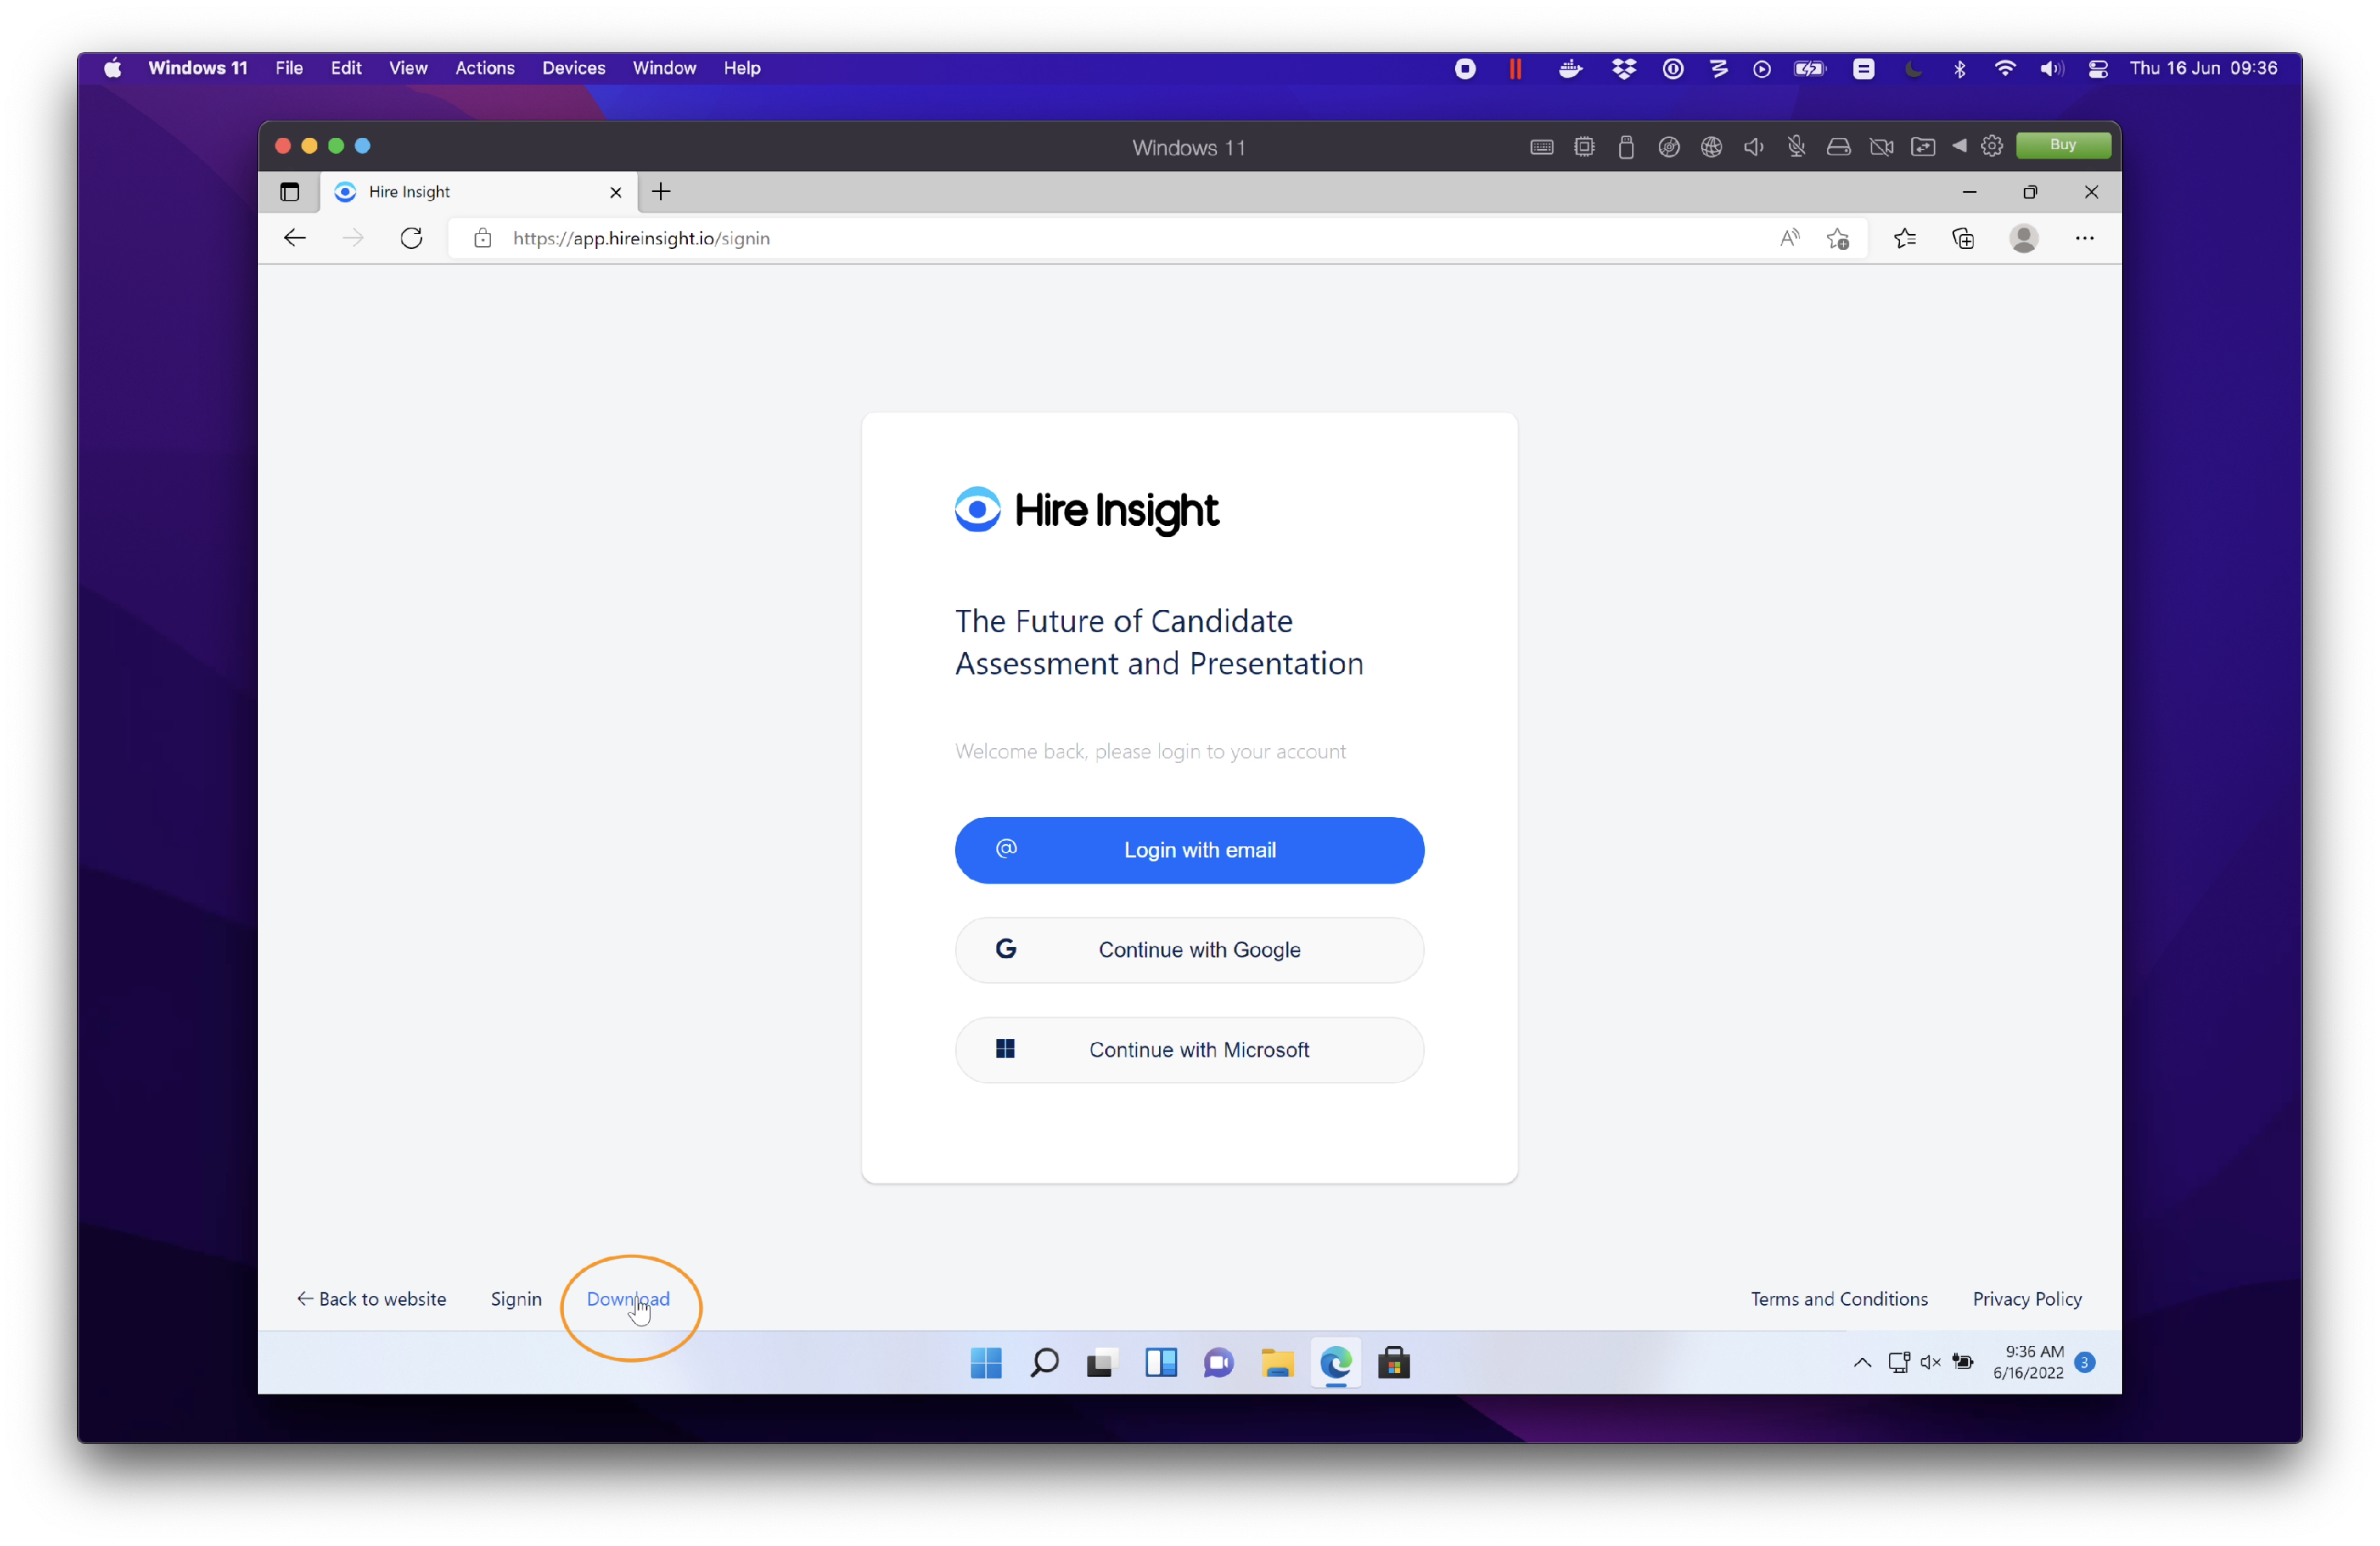Open the Parallels keyboard settings icon
The height and width of the screenshot is (1546, 2380).
(x=1541, y=146)
